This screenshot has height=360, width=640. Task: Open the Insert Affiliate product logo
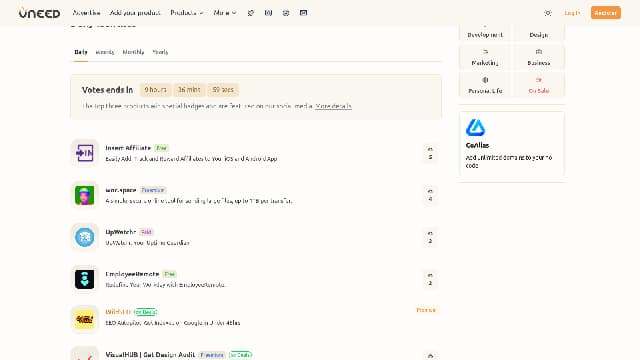[x=84, y=153]
